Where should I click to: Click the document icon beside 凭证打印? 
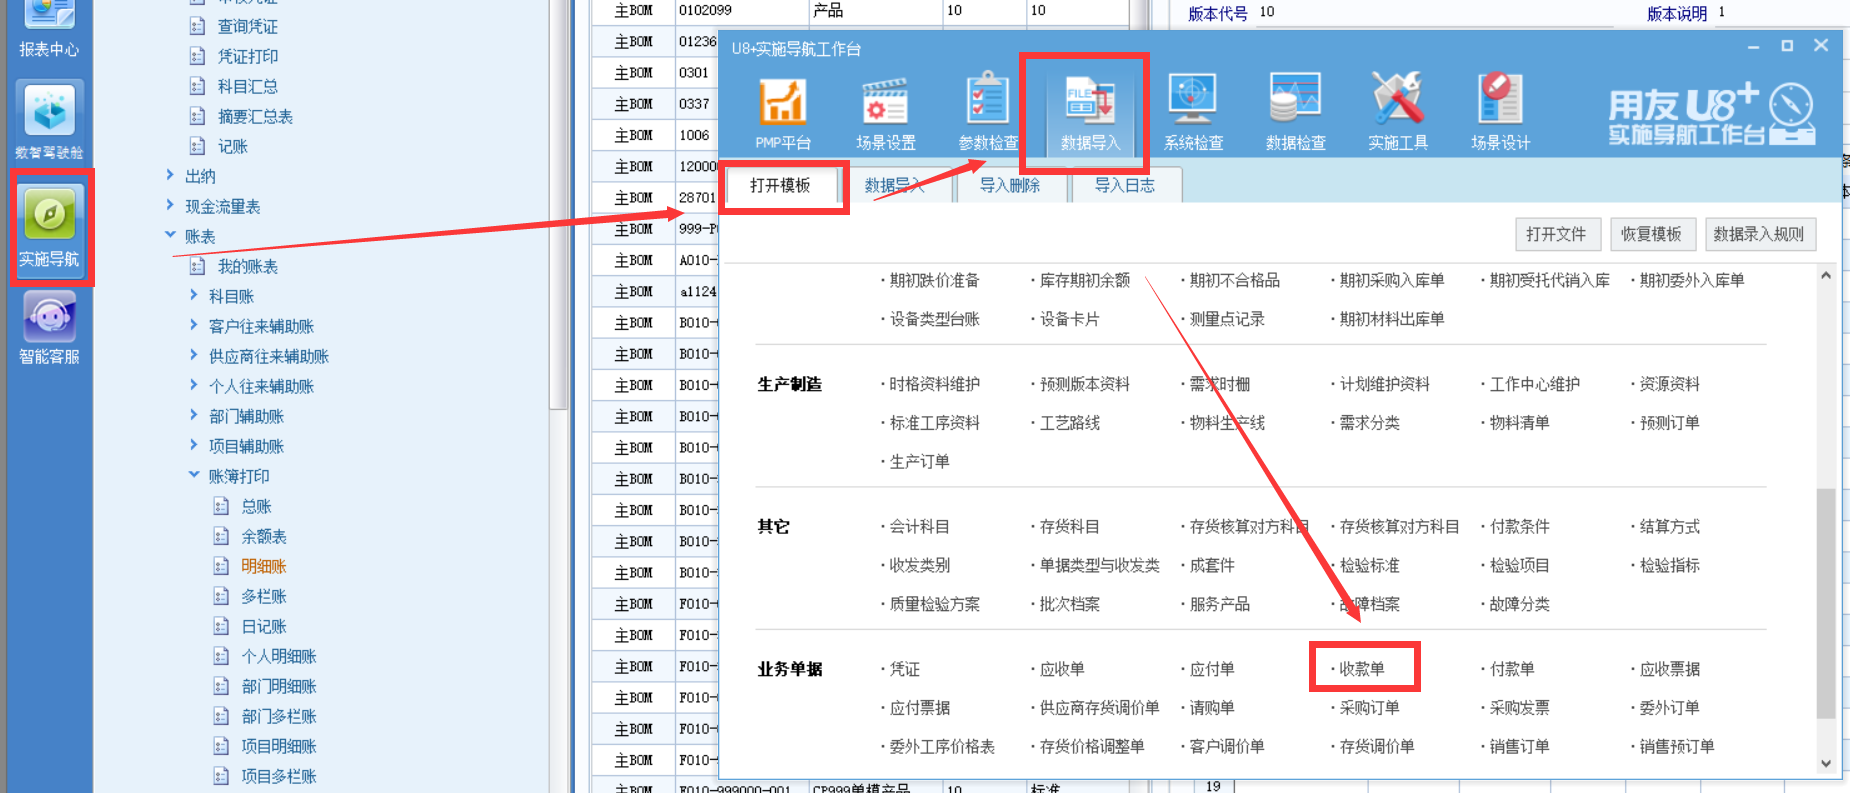(197, 56)
